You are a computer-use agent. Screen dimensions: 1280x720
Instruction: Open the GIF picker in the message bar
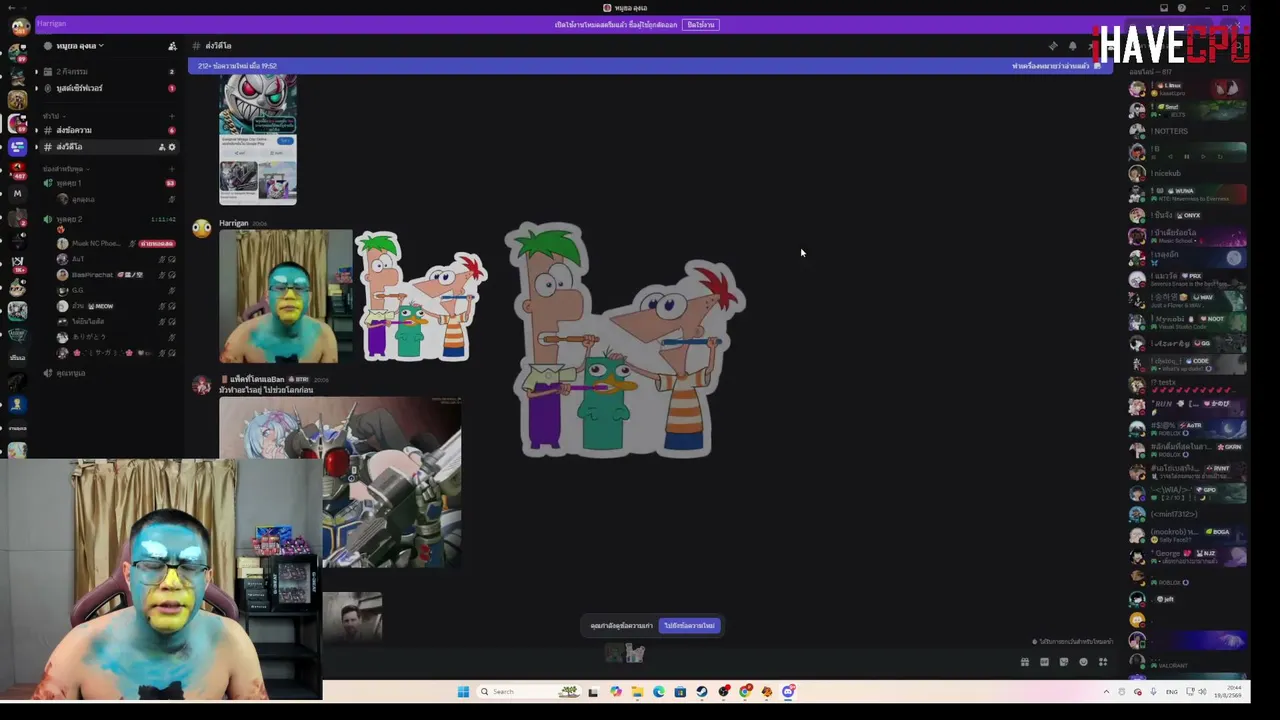(x=1044, y=662)
